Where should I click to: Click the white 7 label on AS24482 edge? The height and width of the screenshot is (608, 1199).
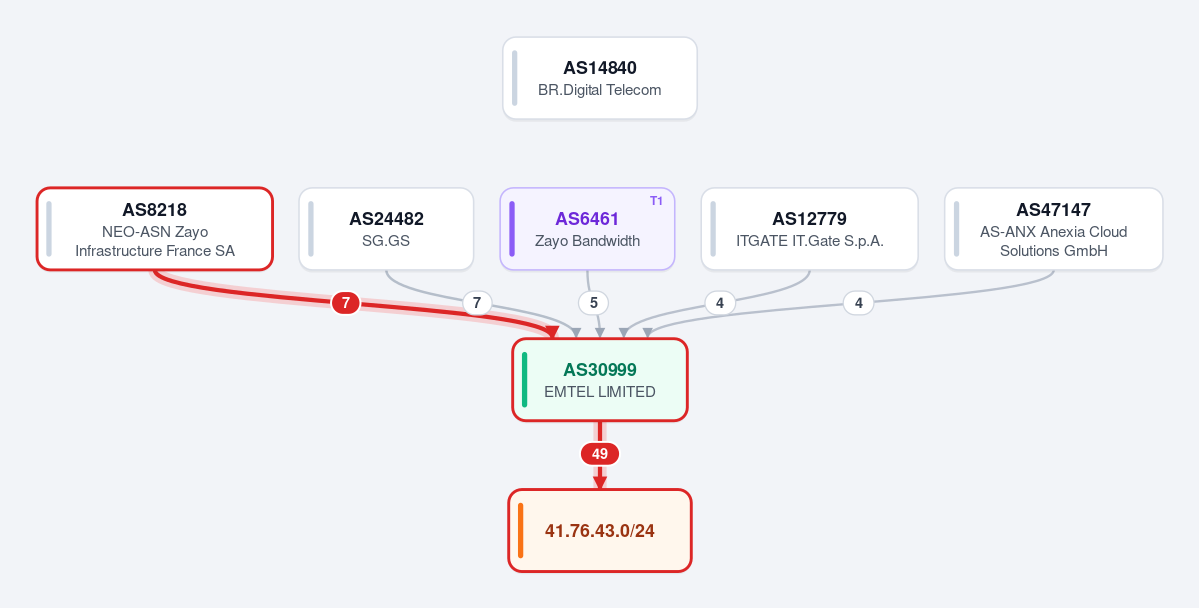tap(477, 303)
